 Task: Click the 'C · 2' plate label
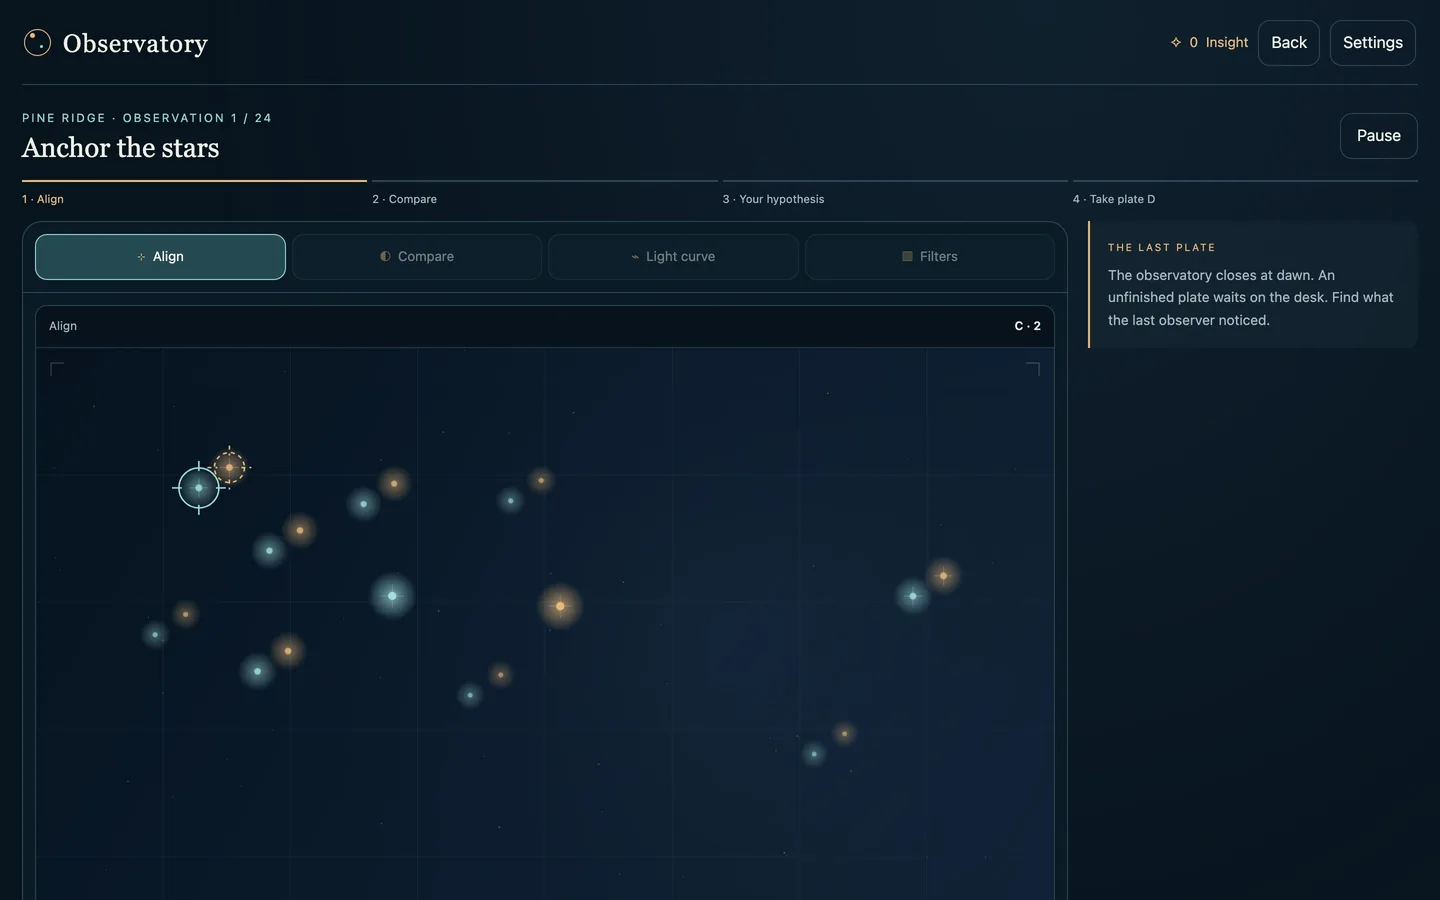tap(1028, 326)
